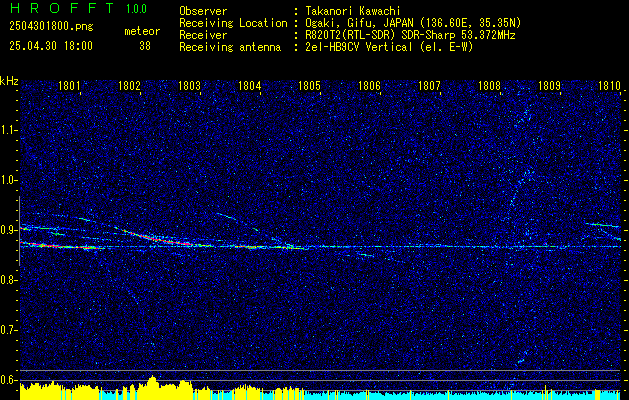629x400 pixels.
Task: Click frequency label 0.8
Action: point(8,280)
